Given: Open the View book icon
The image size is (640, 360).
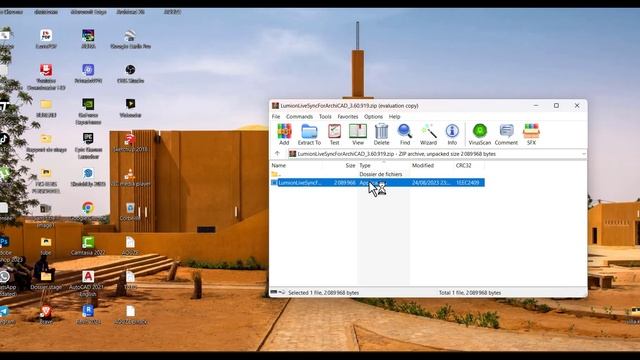Looking at the screenshot, I should tap(358, 135).
